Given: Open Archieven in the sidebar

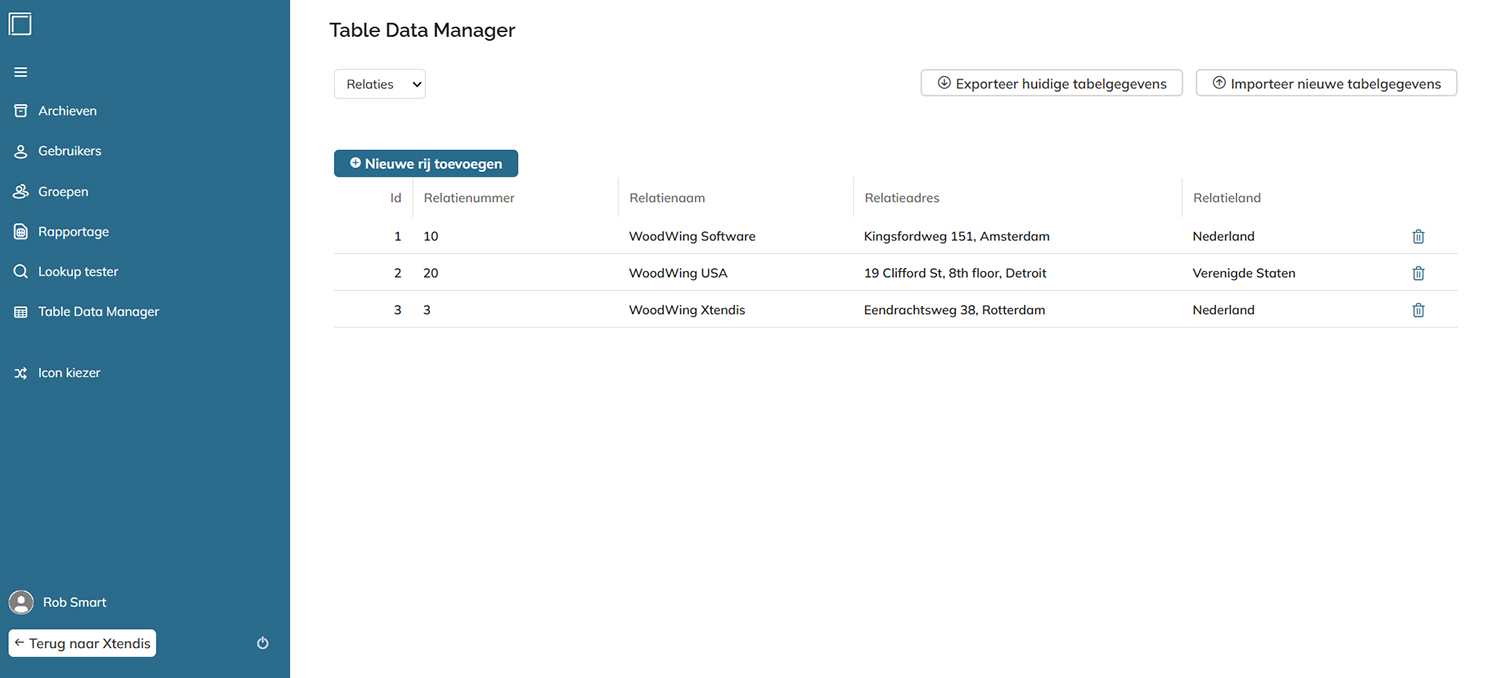Looking at the screenshot, I should pos(67,111).
